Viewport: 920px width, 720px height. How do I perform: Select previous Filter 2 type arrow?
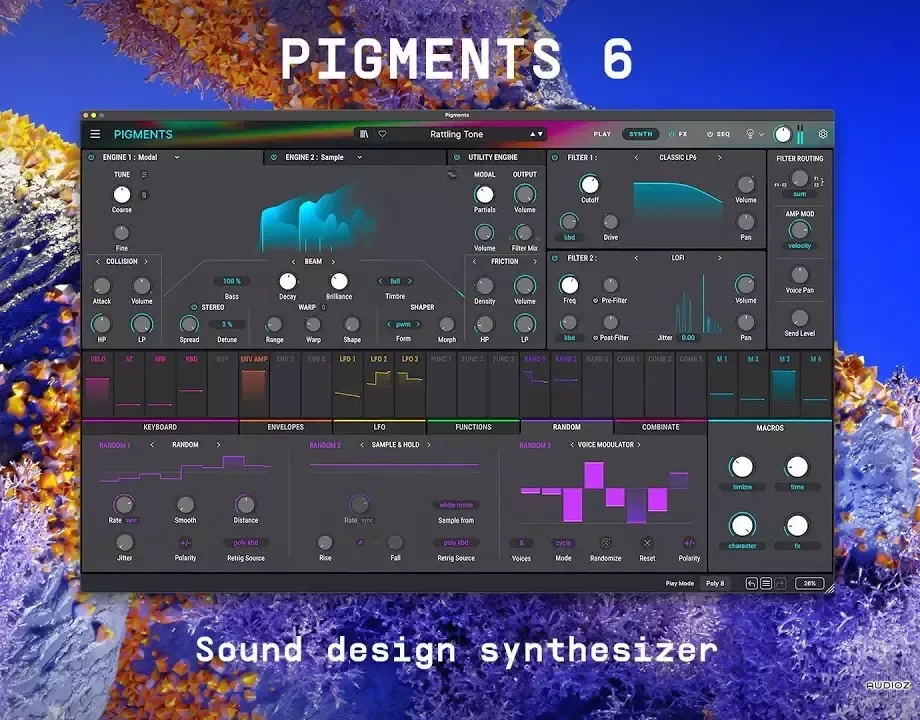(636, 258)
